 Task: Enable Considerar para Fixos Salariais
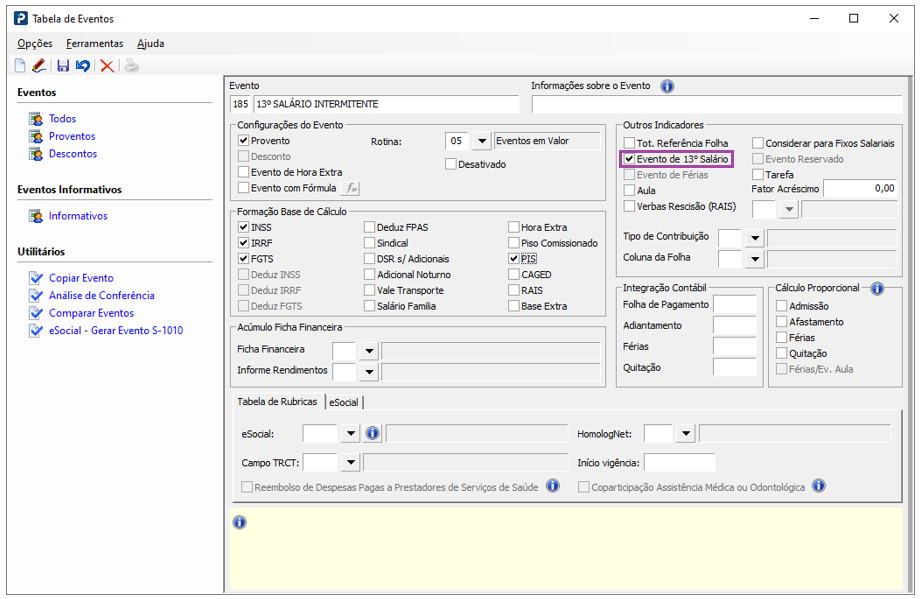[x=757, y=143]
